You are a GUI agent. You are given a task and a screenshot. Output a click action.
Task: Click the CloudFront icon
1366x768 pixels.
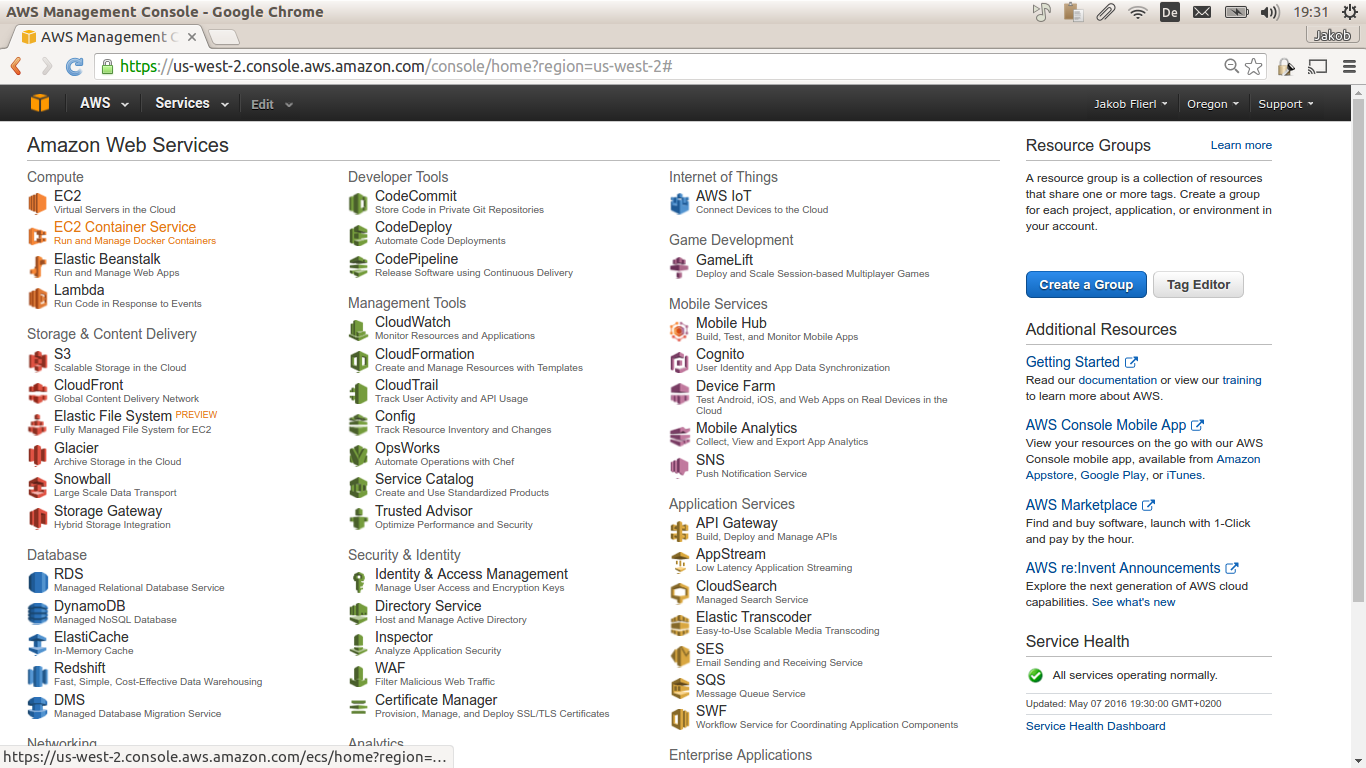37,392
